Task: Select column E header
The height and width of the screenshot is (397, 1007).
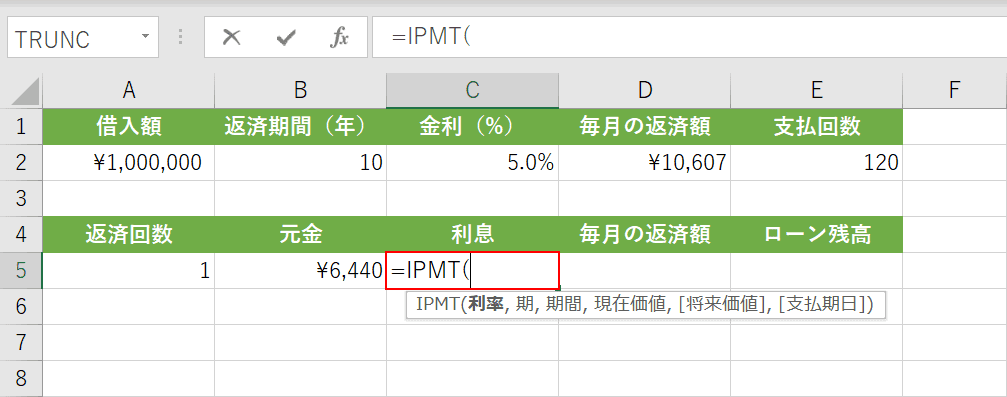Action: click(816, 91)
